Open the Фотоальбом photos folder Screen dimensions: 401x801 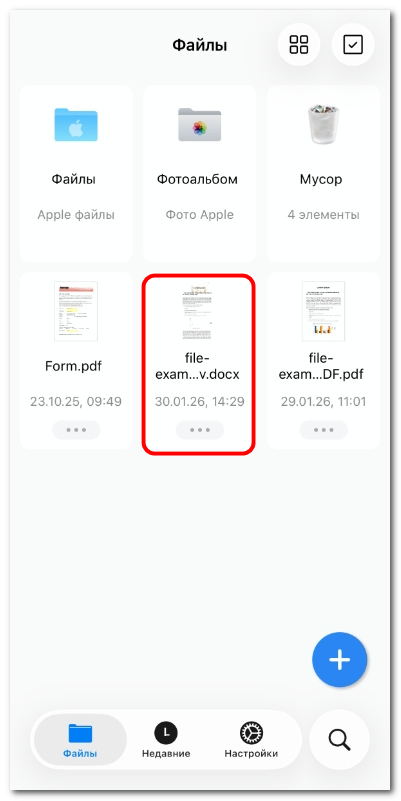point(200,125)
